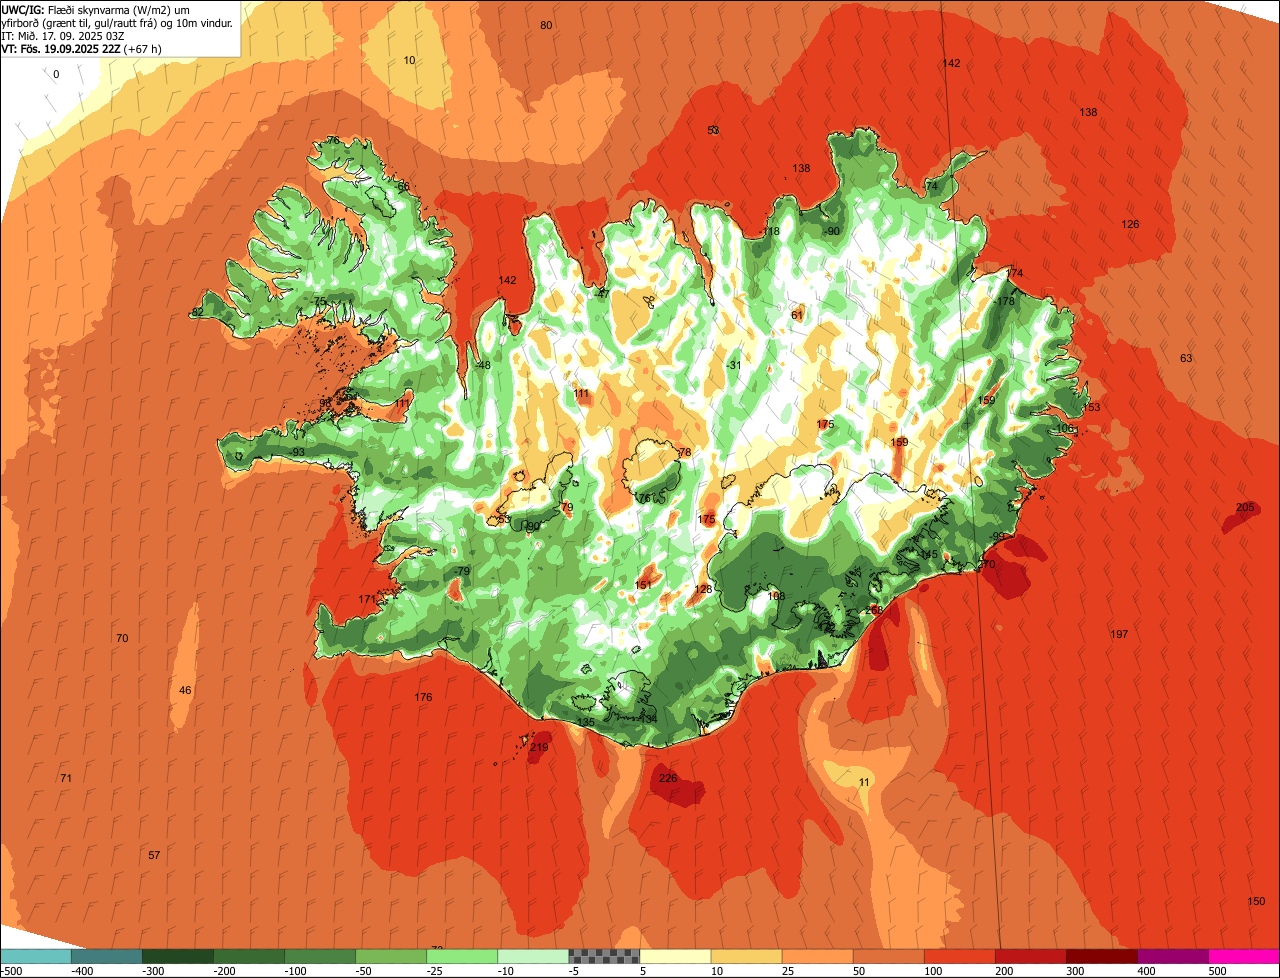
Task: Click the red-orange swatch for 100 to 200
Action: pyautogui.click(x=959, y=956)
